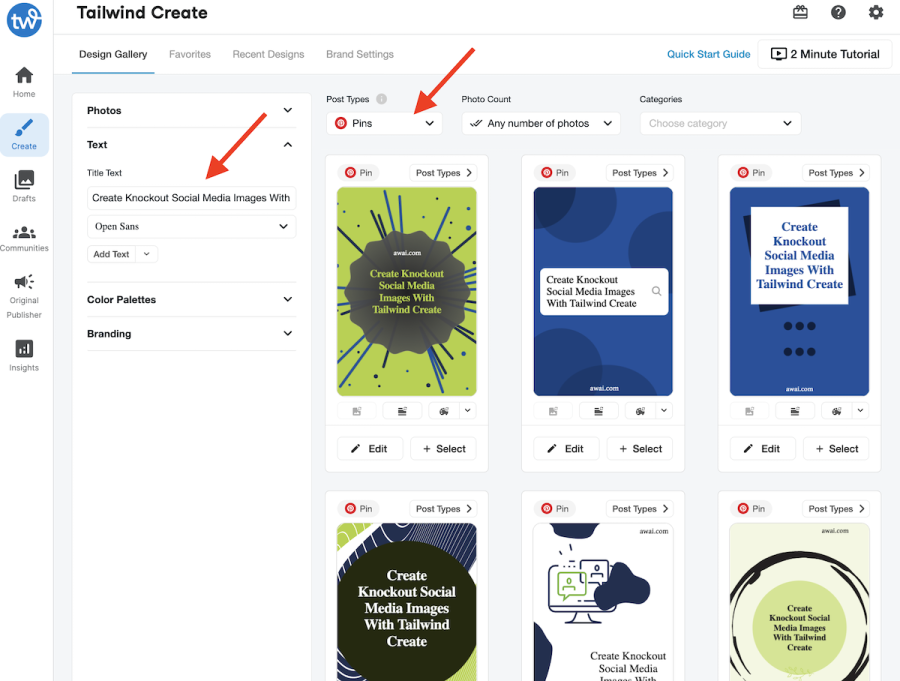Viewport: 900px width, 681px height.
Task: Select the green starburst design
Action: click(443, 448)
